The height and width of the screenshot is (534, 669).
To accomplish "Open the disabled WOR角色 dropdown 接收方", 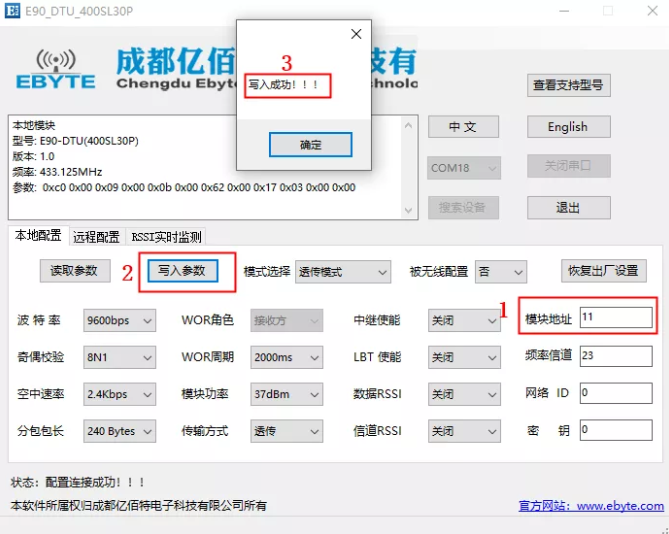I will 286,320.
